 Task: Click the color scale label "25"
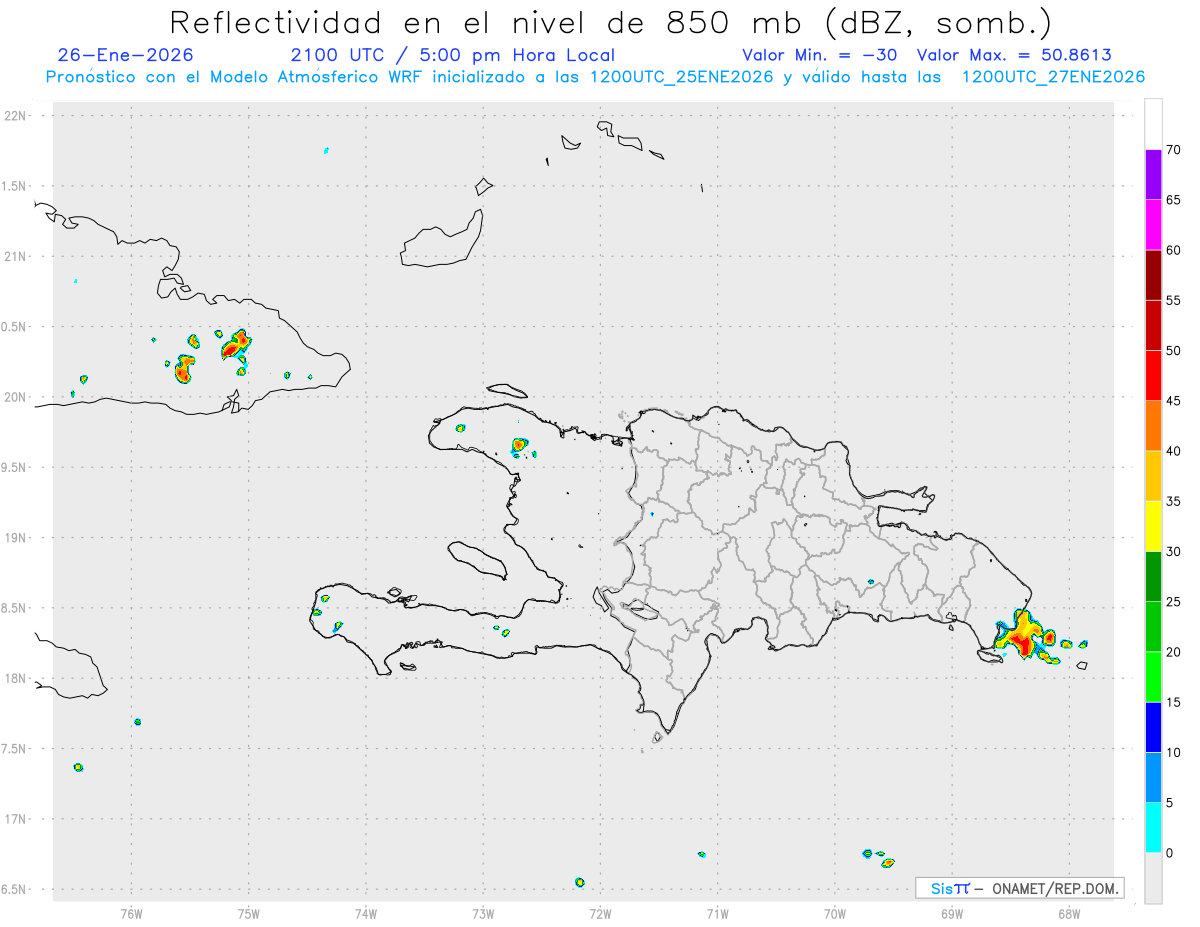point(1173,602)
